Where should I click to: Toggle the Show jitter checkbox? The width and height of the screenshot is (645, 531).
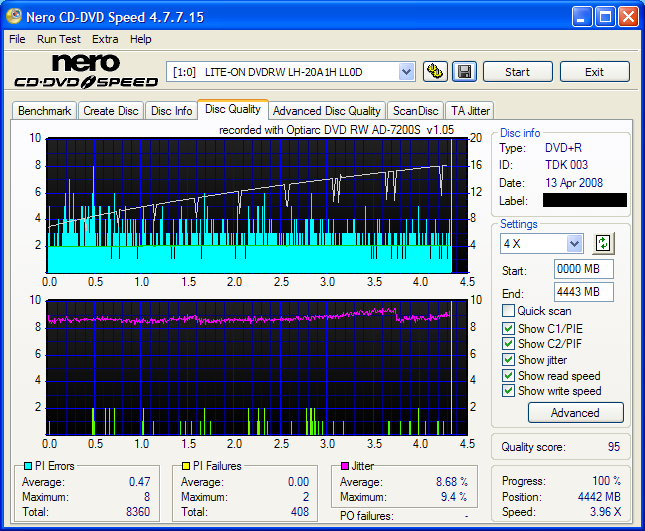click(509, 360)
